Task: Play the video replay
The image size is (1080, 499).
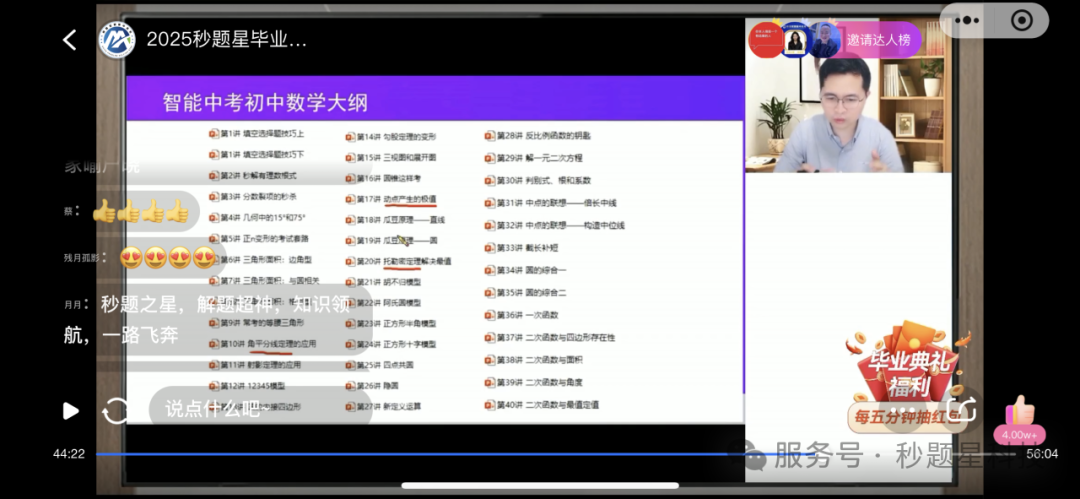Action: (70, 411)
